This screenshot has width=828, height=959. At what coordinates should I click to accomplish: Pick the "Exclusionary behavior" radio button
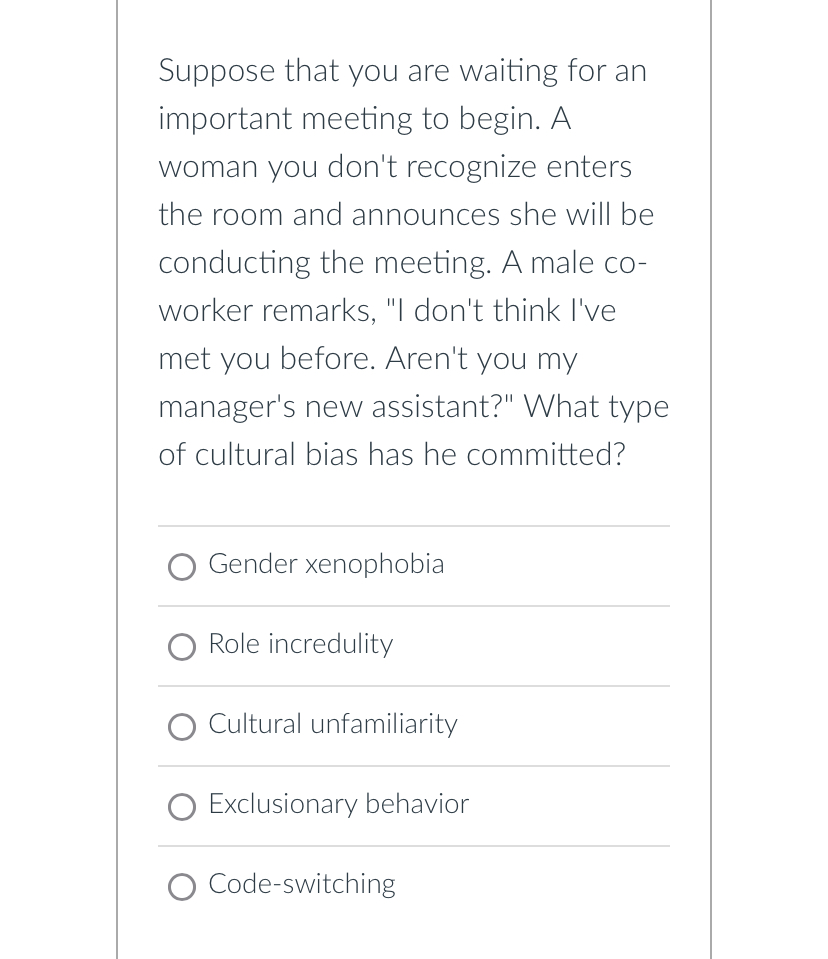[x=182, y=807]
